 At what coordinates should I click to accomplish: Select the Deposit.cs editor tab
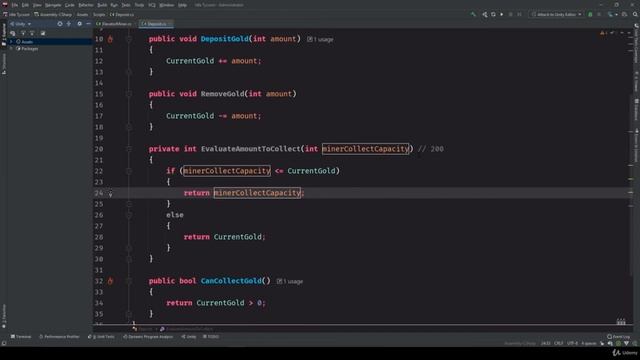[x=155, y=24]
